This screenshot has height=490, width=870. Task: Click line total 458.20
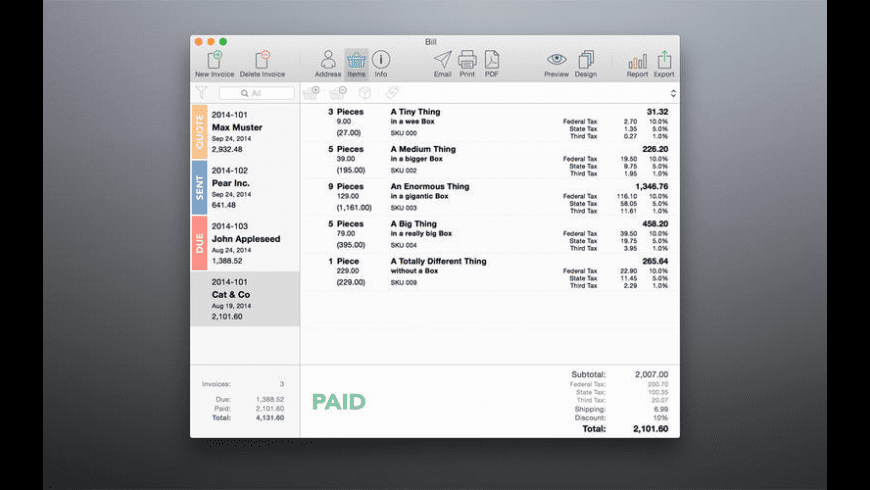click(655, 224)
